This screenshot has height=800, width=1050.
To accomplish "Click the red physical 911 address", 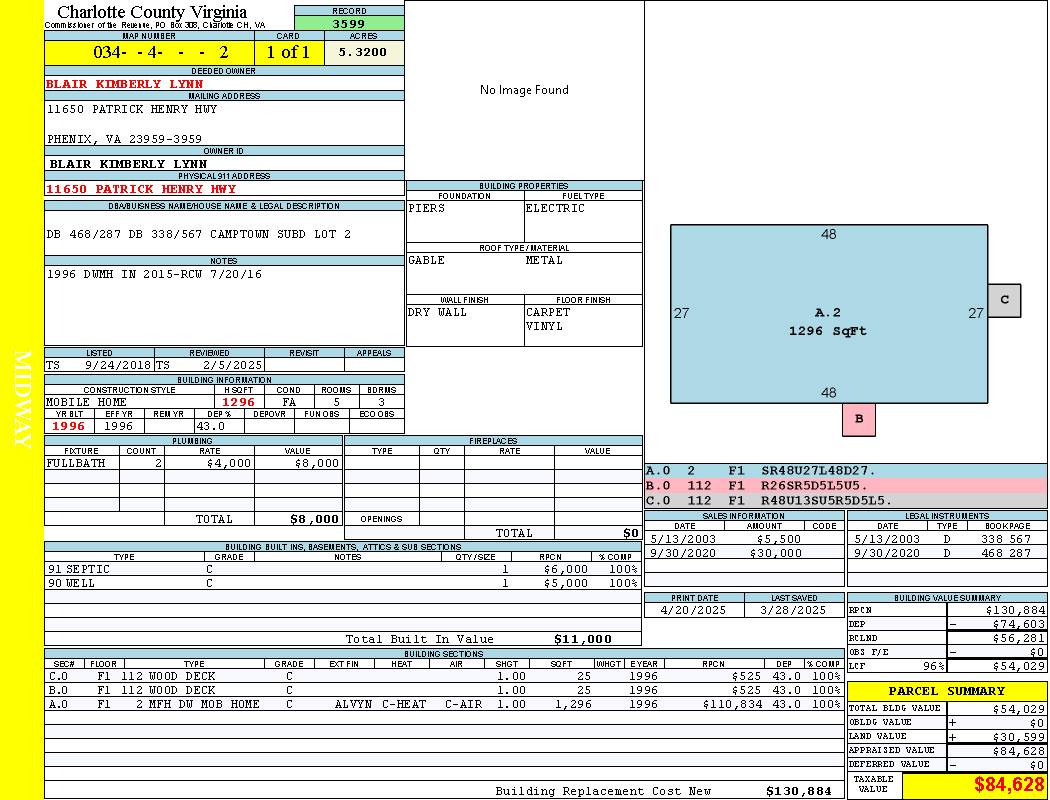I will point(141,189).
